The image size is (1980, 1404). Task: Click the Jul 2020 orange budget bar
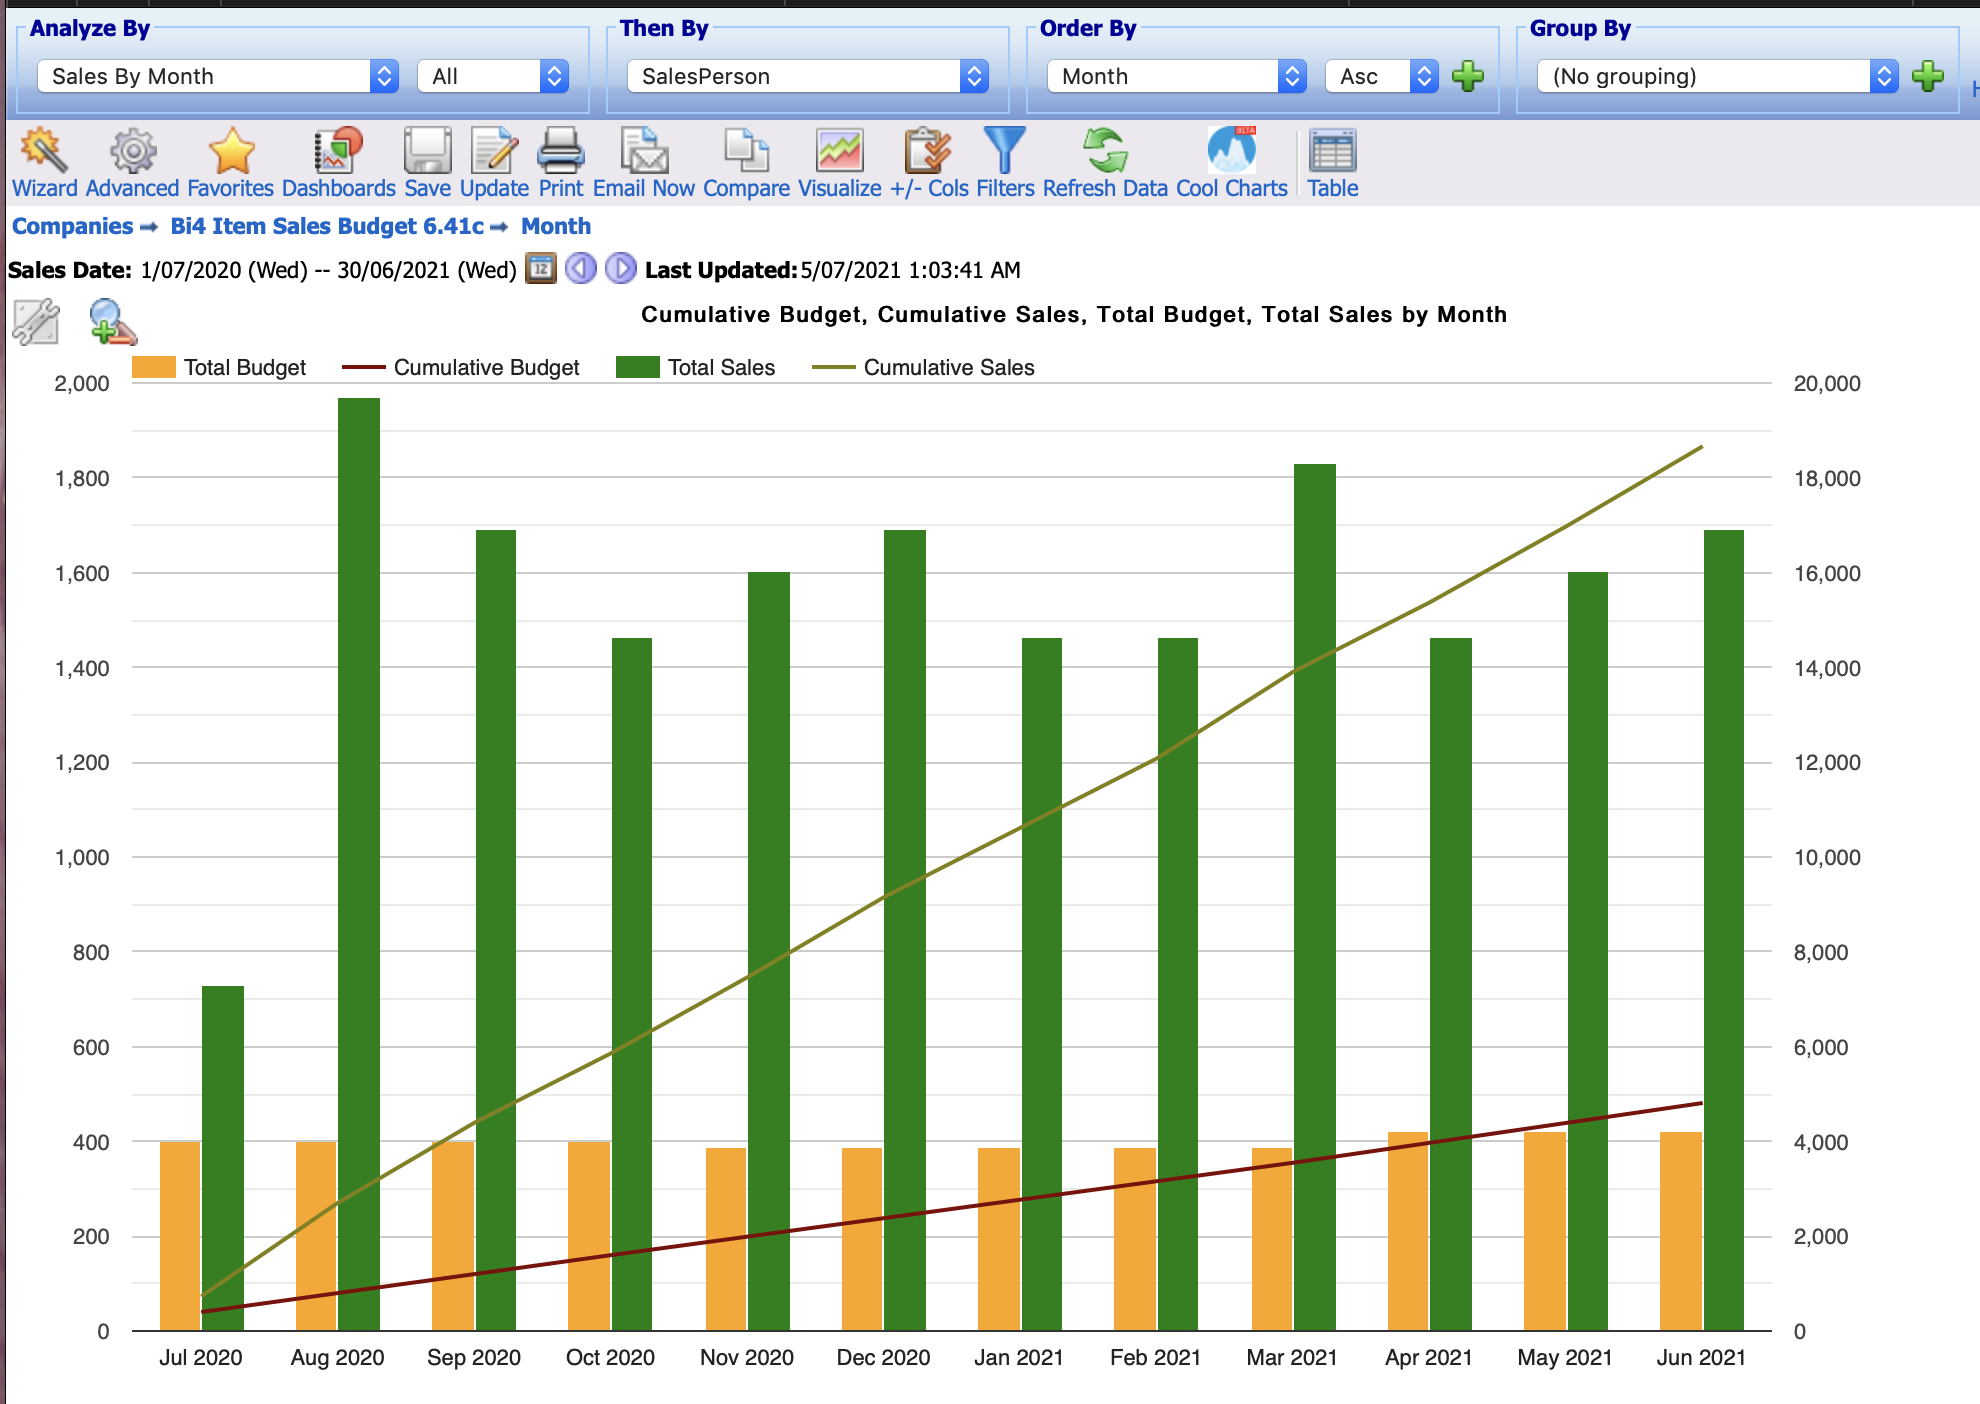pyautogui.click(x=180, y=1236)
